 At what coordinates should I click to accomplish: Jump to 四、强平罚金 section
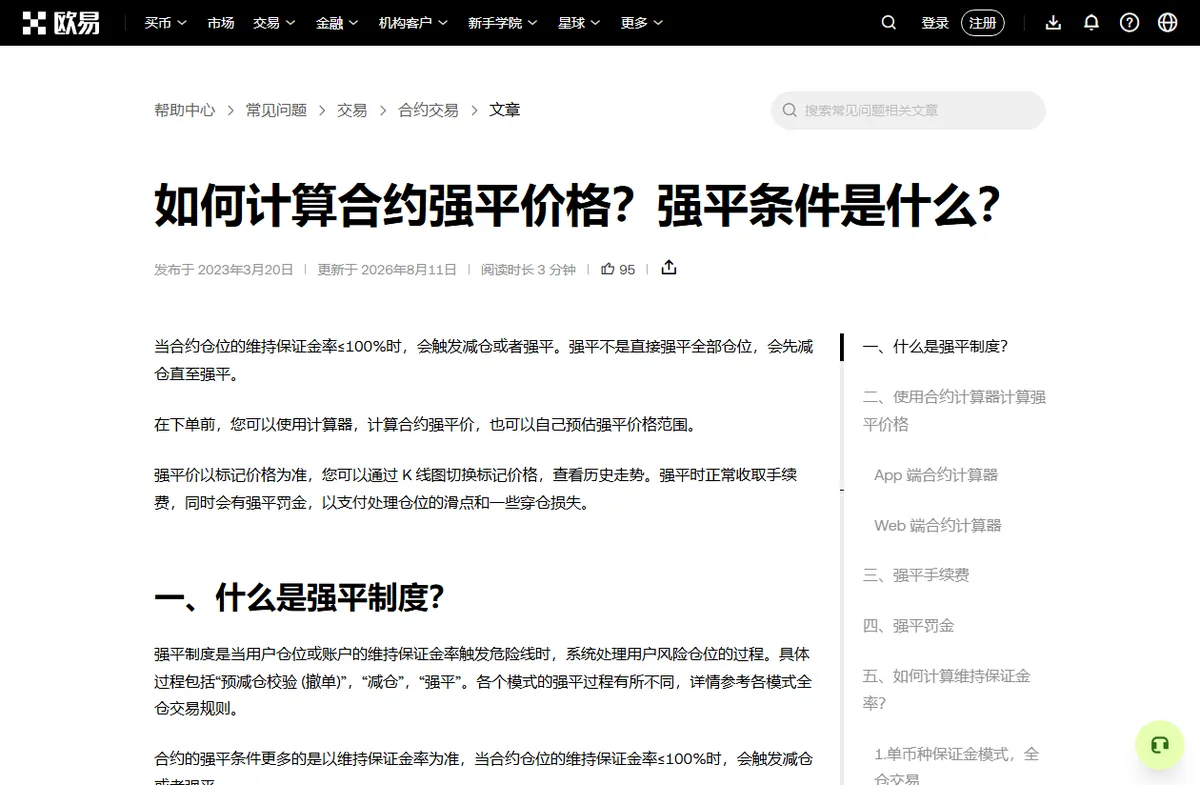pyautogui.click(x=908, y=625)
